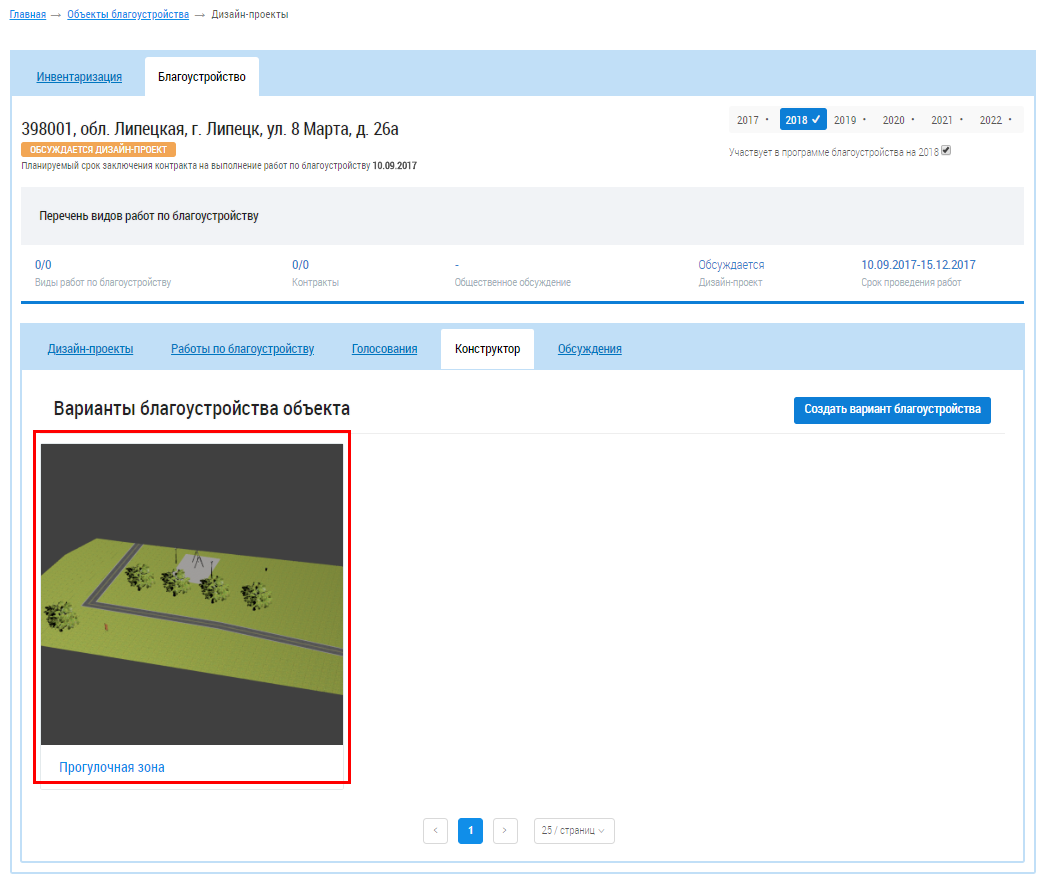Image resolution: width=1044 pixels, height=885 pixels.
Task: Select year 2020
Action: pyautogui.click(x=893, y=120)
